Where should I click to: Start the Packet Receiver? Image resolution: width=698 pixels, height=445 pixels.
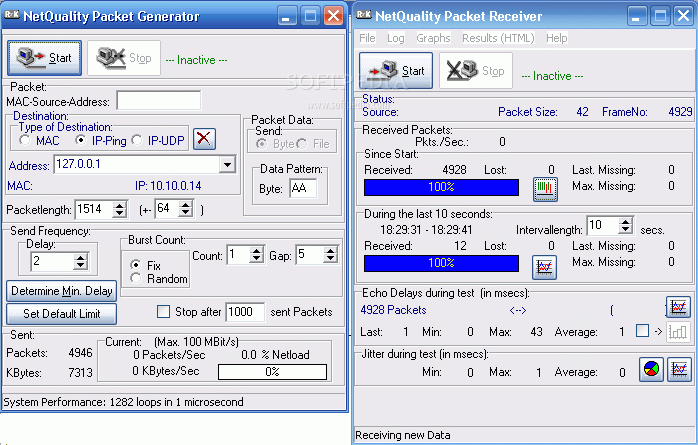click(396, 71)
